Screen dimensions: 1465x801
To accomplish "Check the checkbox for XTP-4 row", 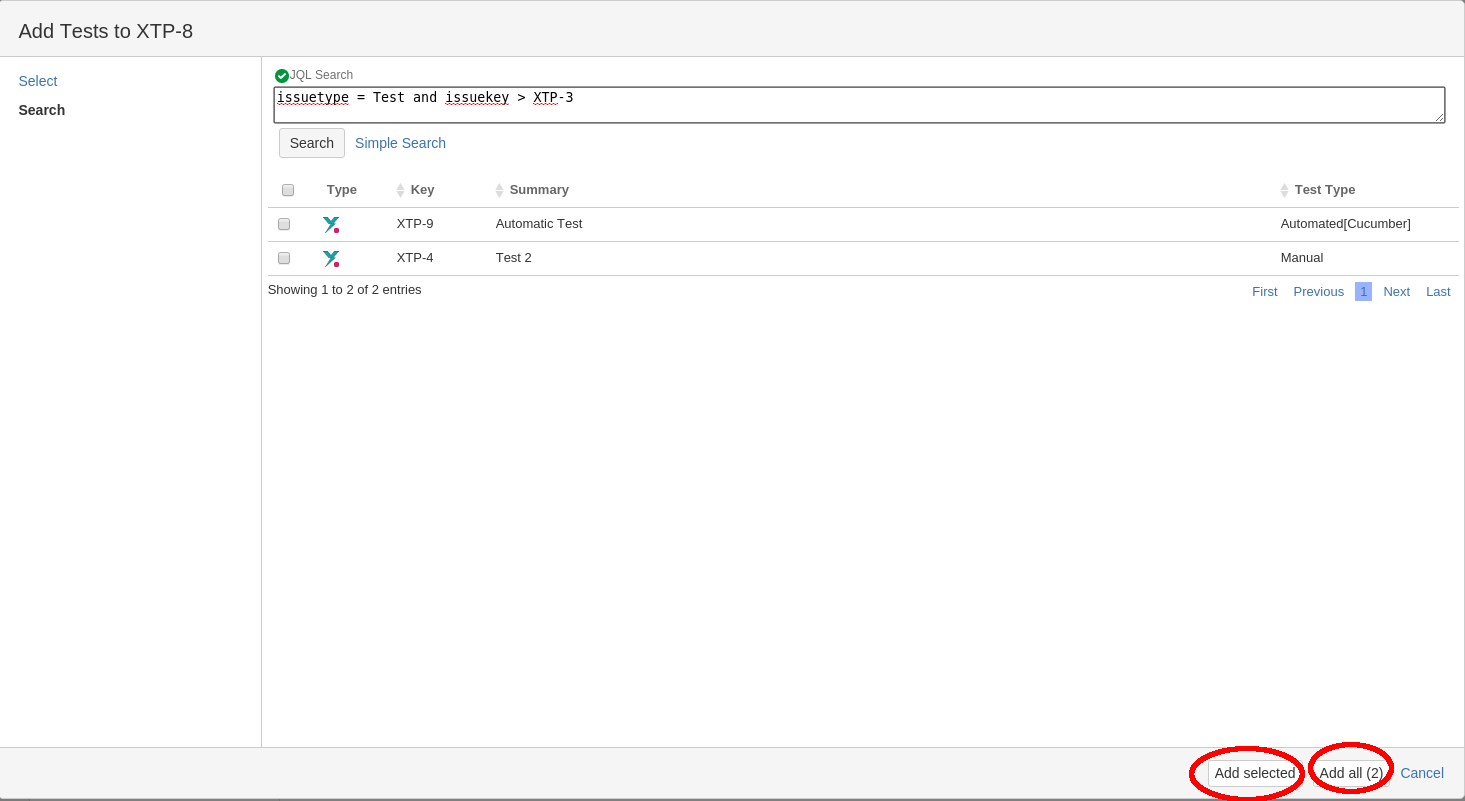I will [x=284, y=258].
